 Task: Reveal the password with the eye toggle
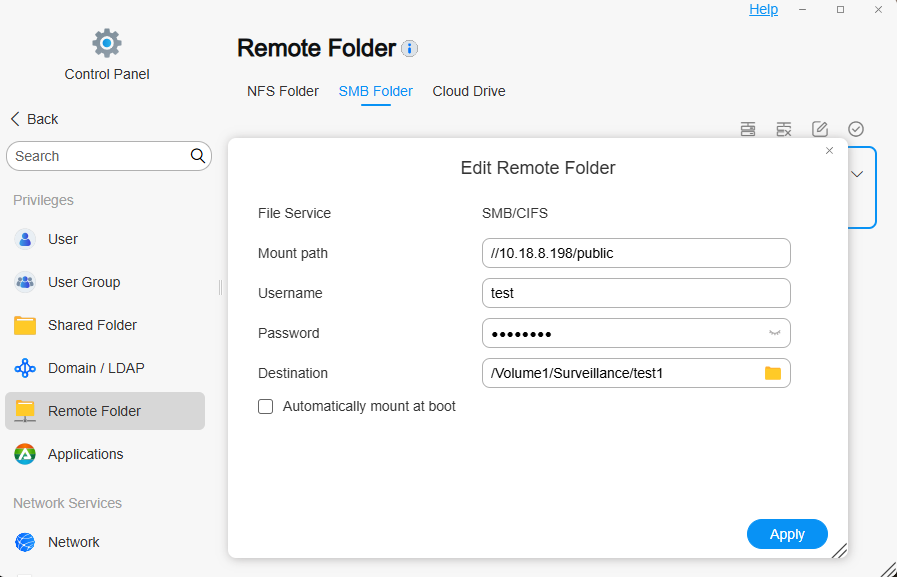pos(774,333)
